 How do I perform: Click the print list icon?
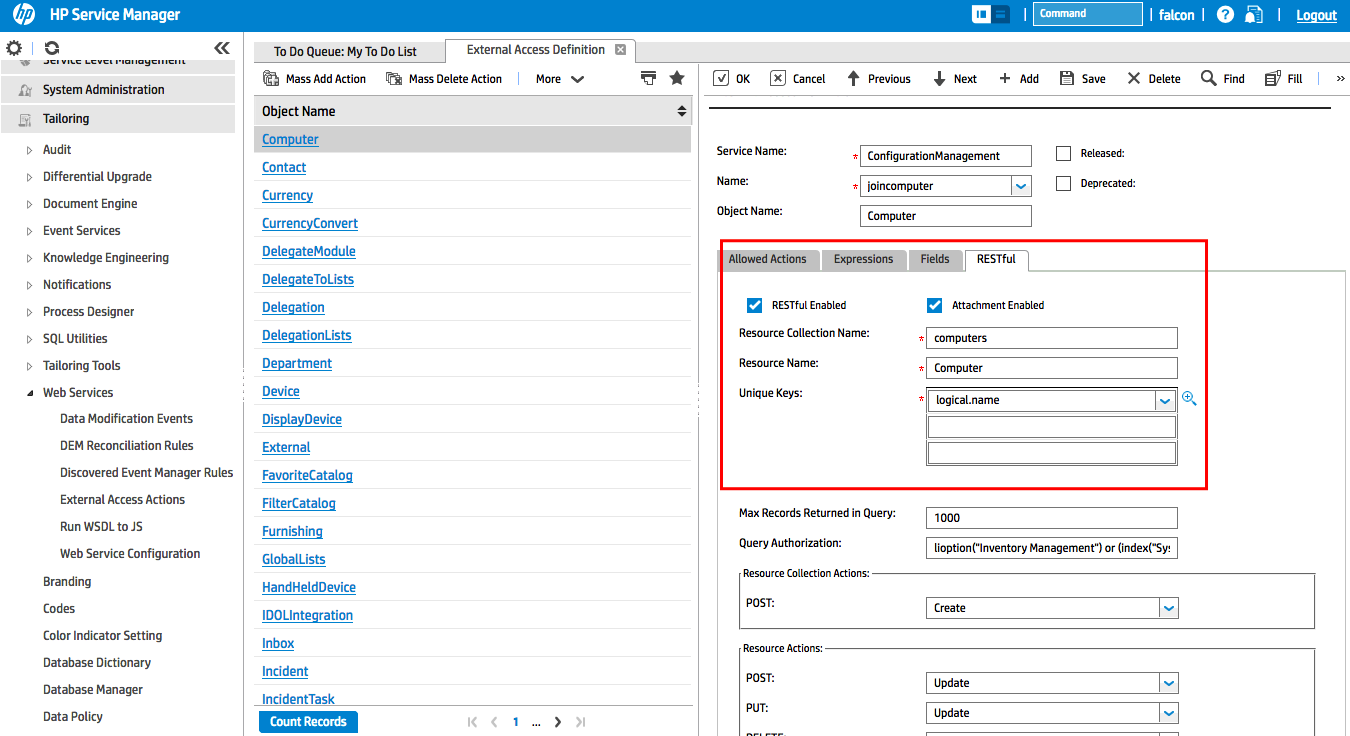pyautogui.click(x=649, y=79)
